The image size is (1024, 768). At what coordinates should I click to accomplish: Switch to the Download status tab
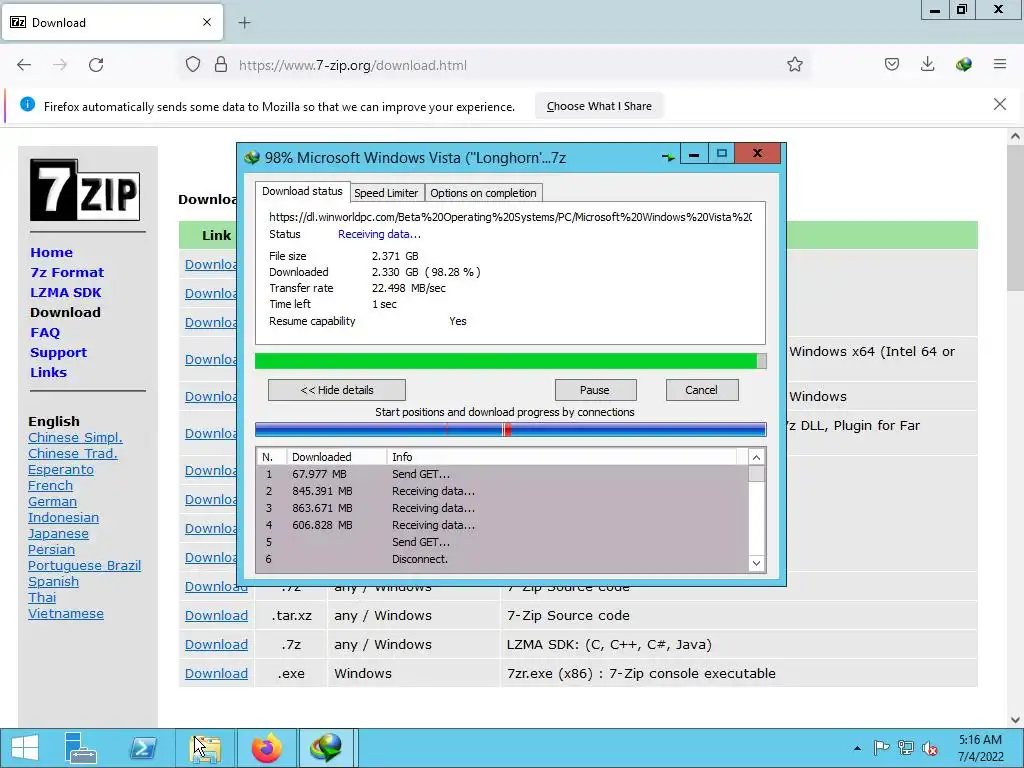[302, 191]
